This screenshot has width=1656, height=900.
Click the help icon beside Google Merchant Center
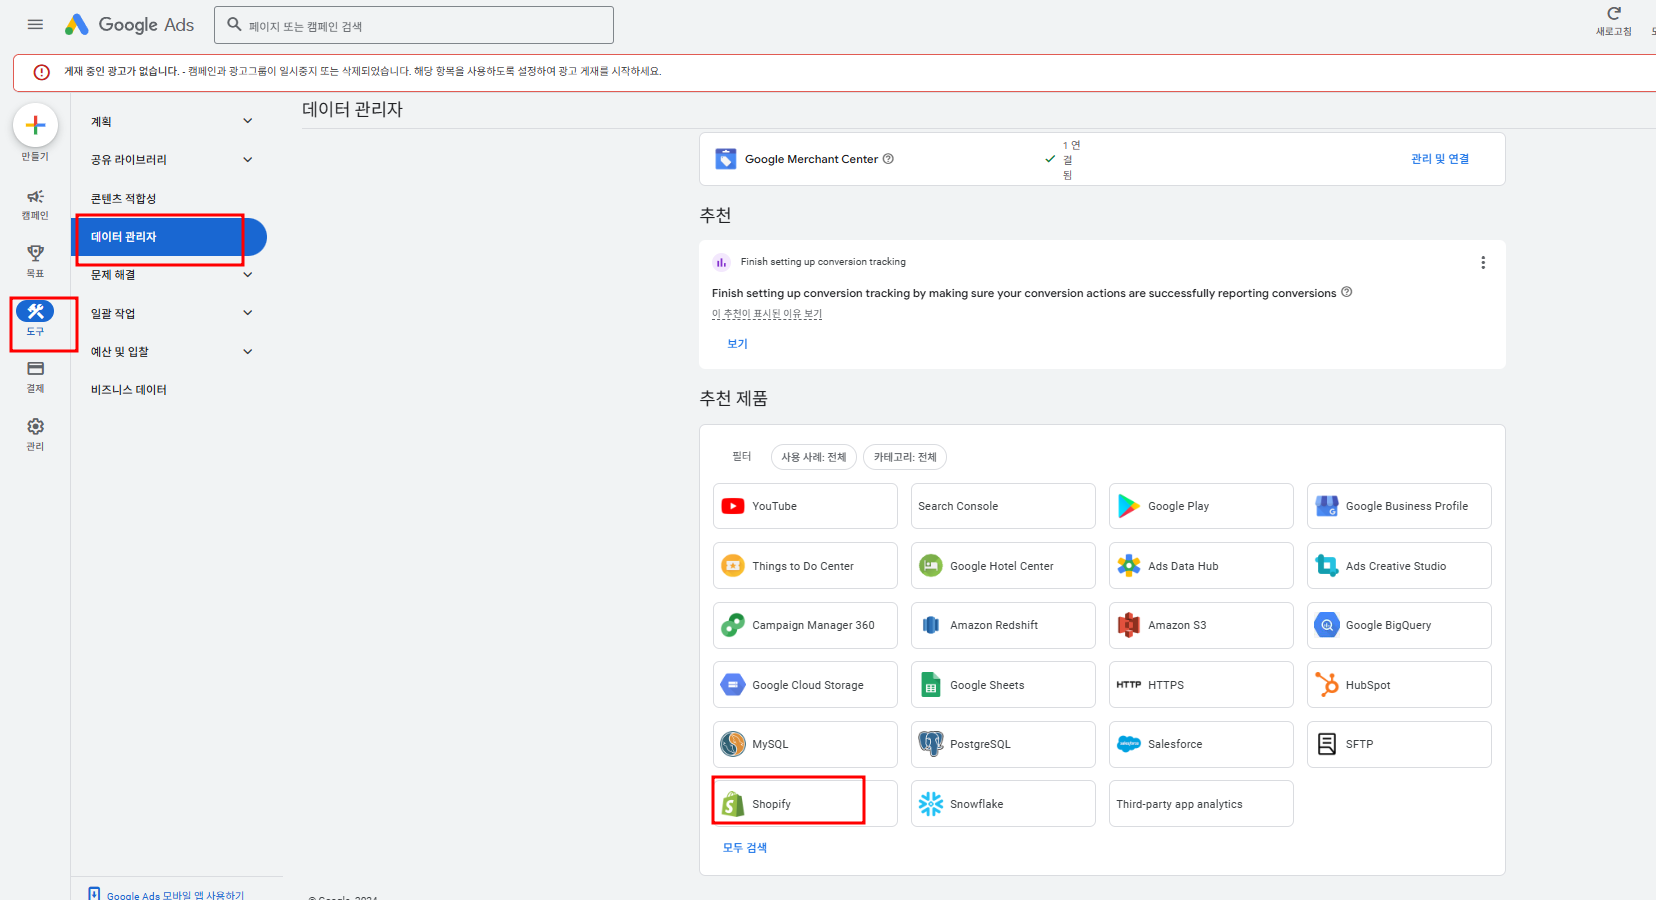(x=888, y=159)
